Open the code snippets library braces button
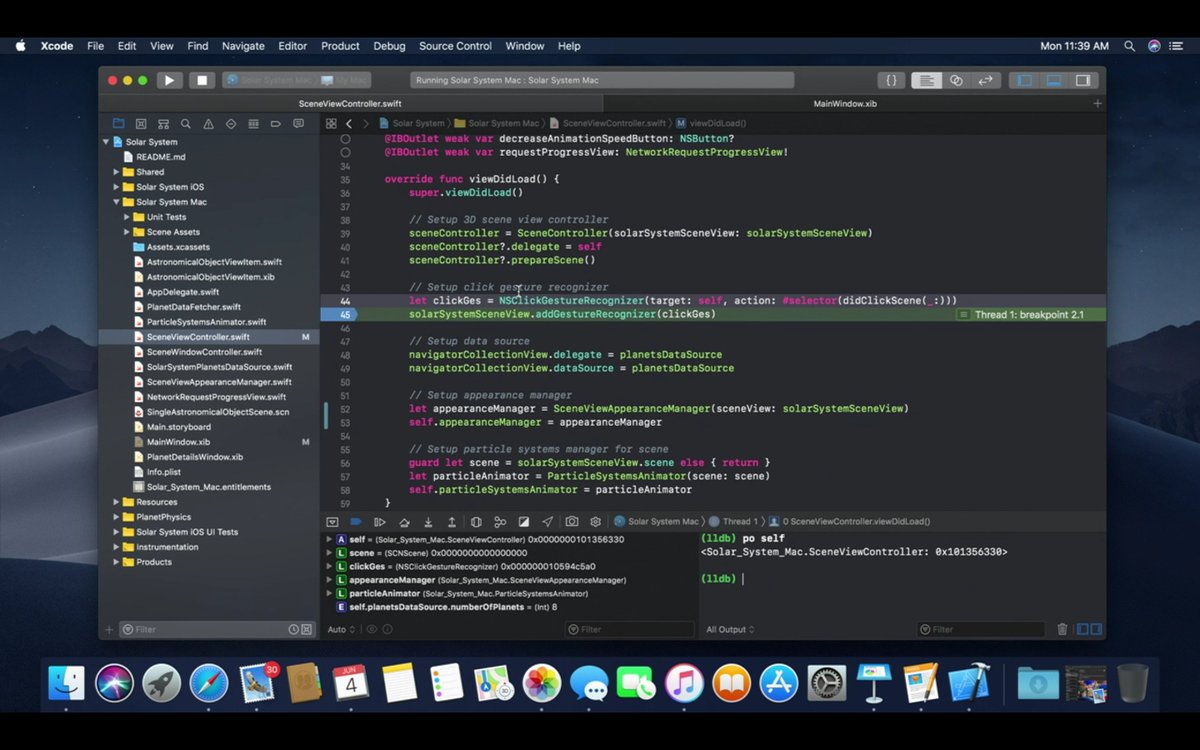Image resolution: width=1200 pixels, height=750 pixels. pyautogui.click(x=890, y=80)
